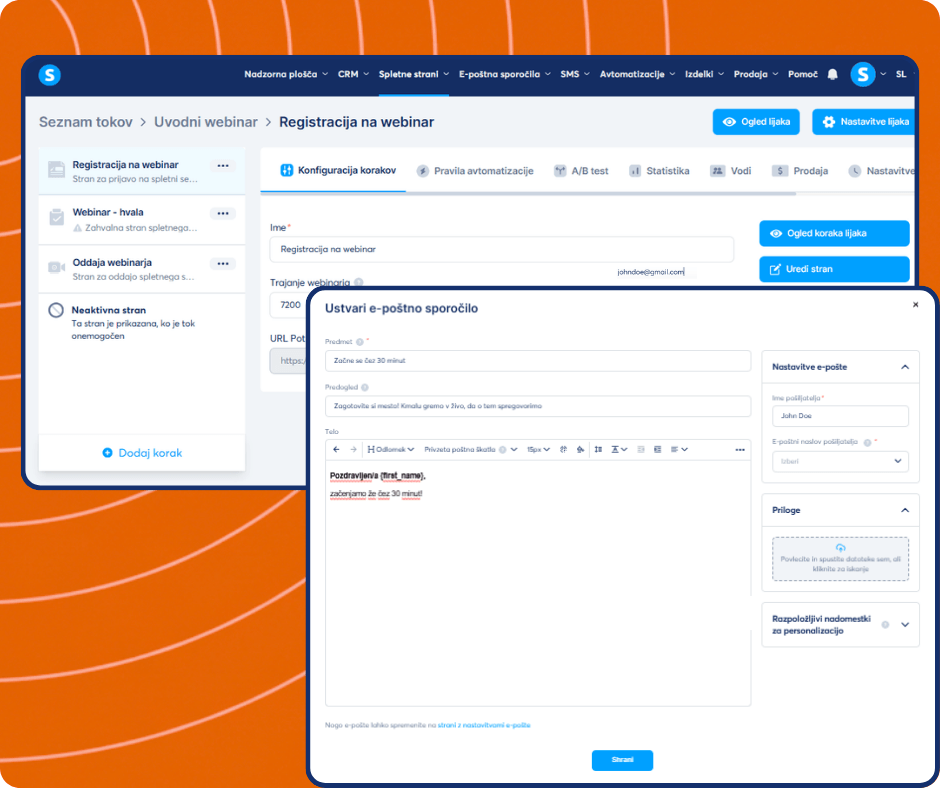Click the decrease indent icon

coord(641,449)
